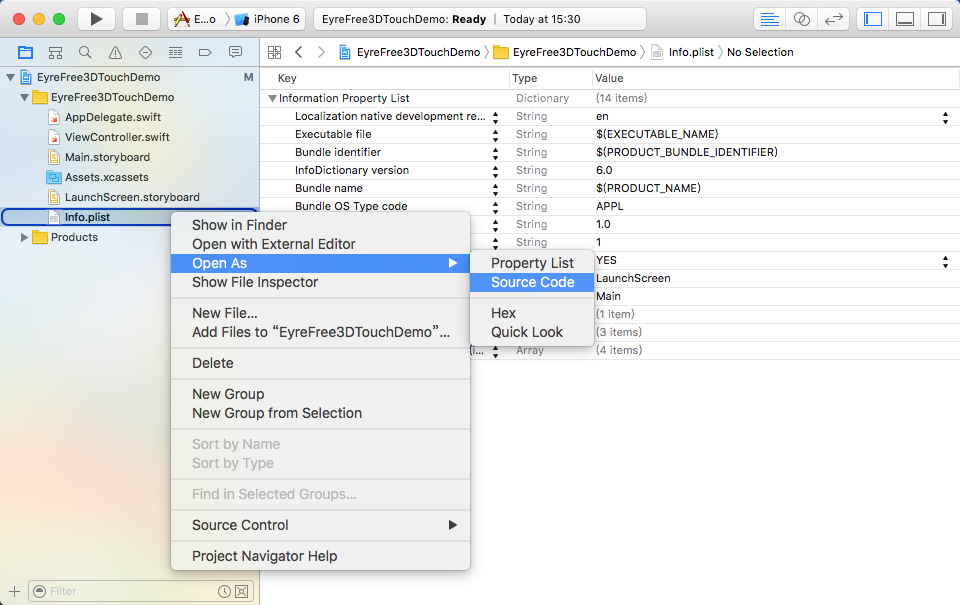Open the Project navigator folder icon
Viewport: 960px width, 605px height.
pos(25,52)
